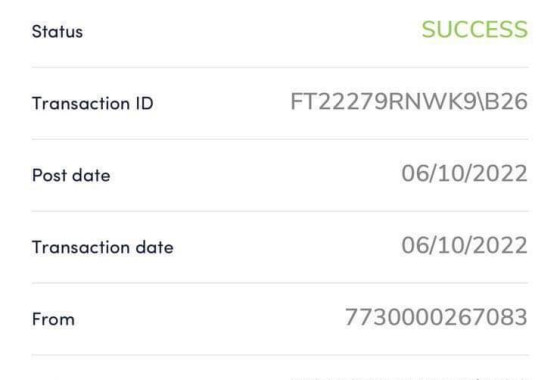Click the divider below the Transaction ID row
This screenshot has height=380, width=560.
point(280,139)
